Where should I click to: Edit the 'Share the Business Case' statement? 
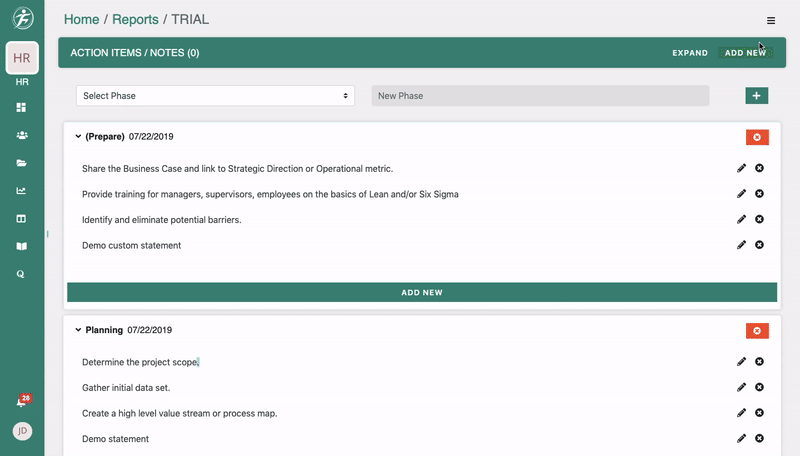click(x=741, y=168)
